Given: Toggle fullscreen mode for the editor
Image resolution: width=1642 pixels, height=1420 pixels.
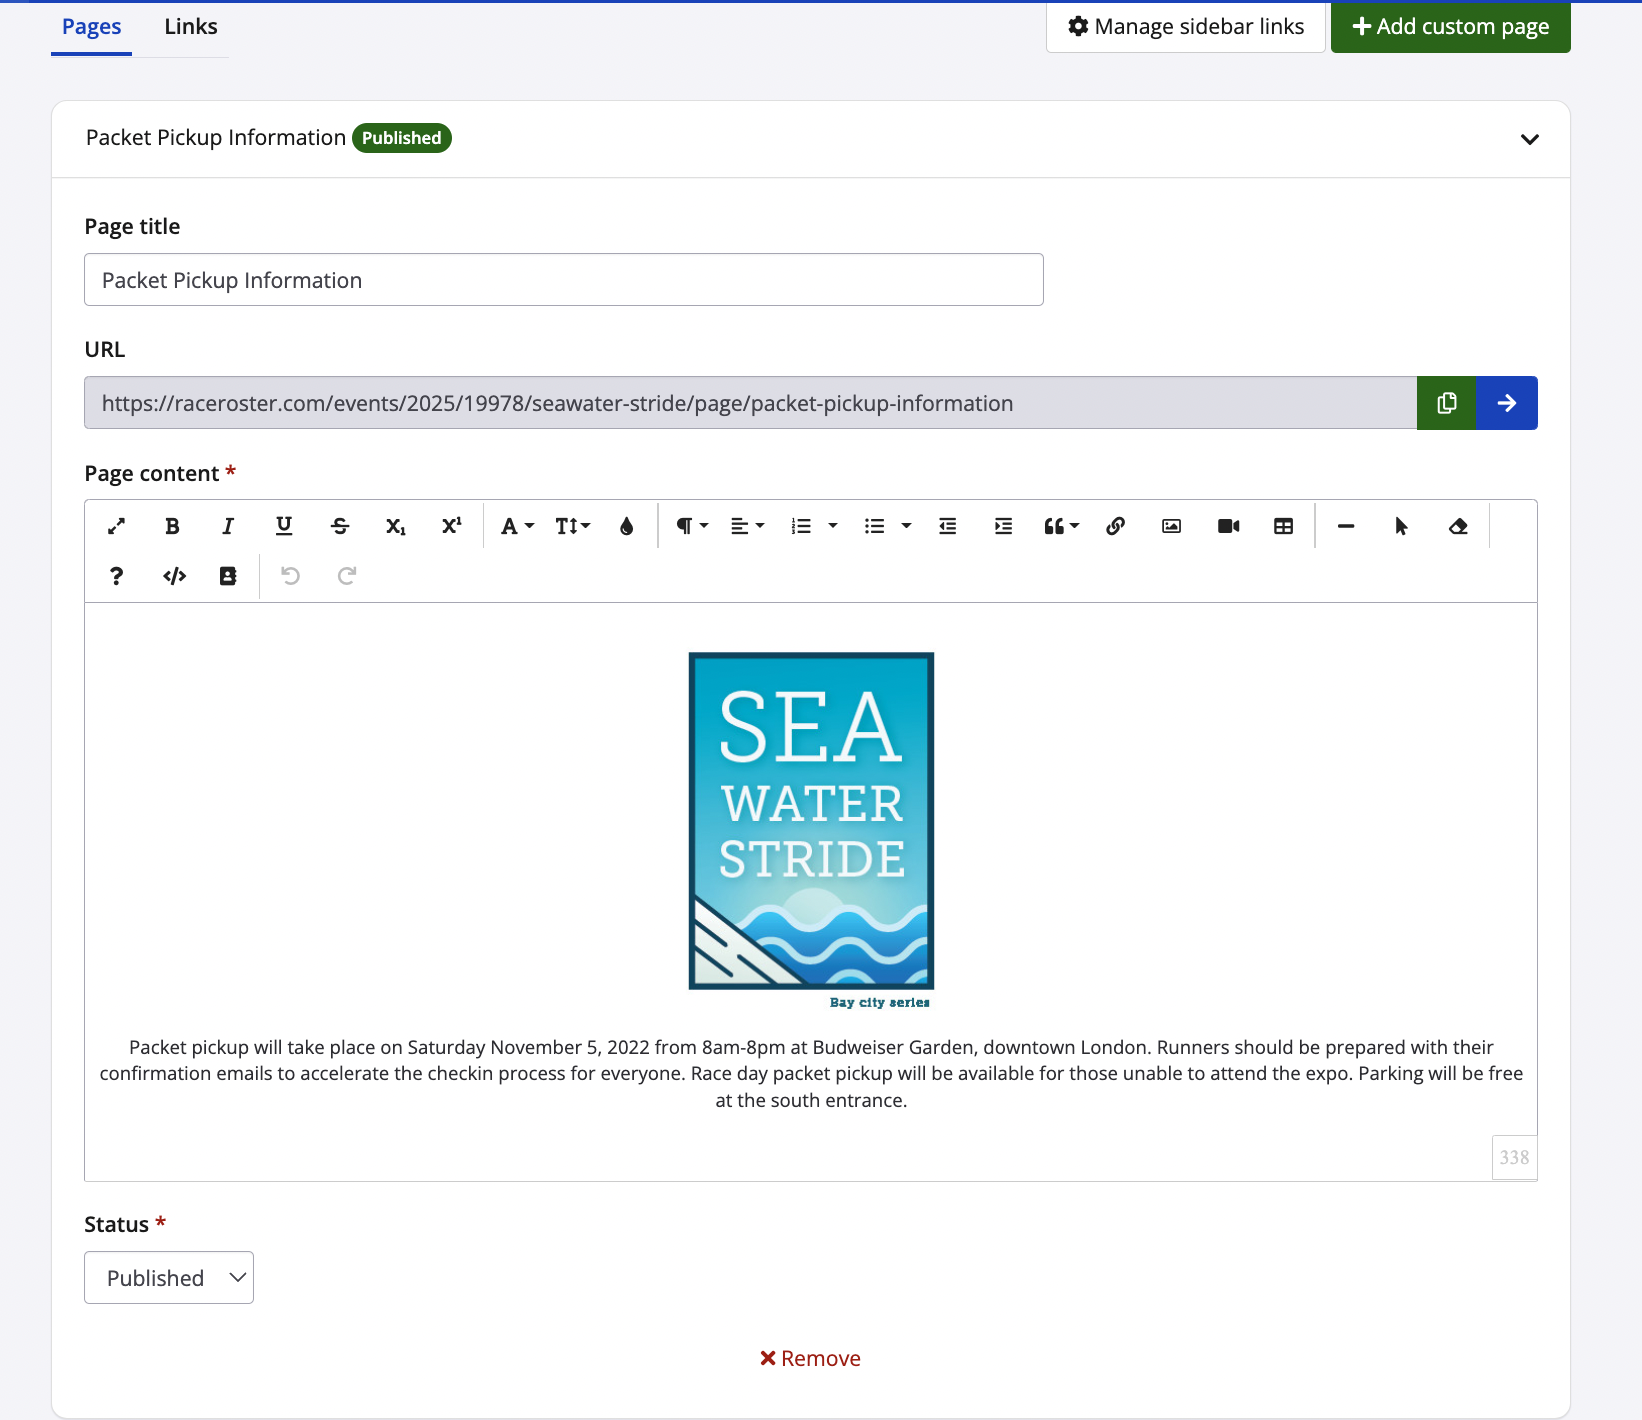Looking at the screenshot, I should (116, 527).
